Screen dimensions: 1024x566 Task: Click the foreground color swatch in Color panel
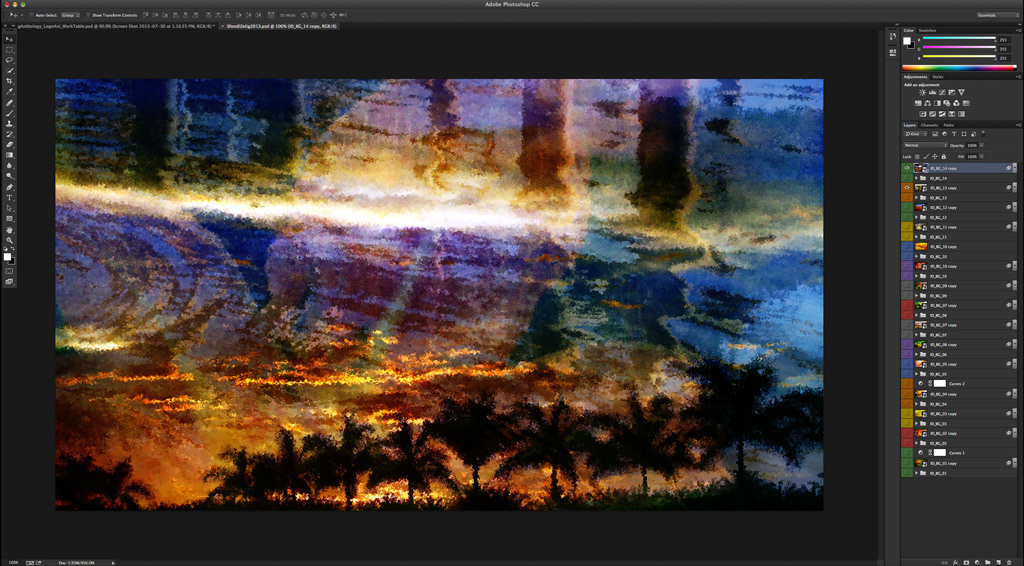907,40
